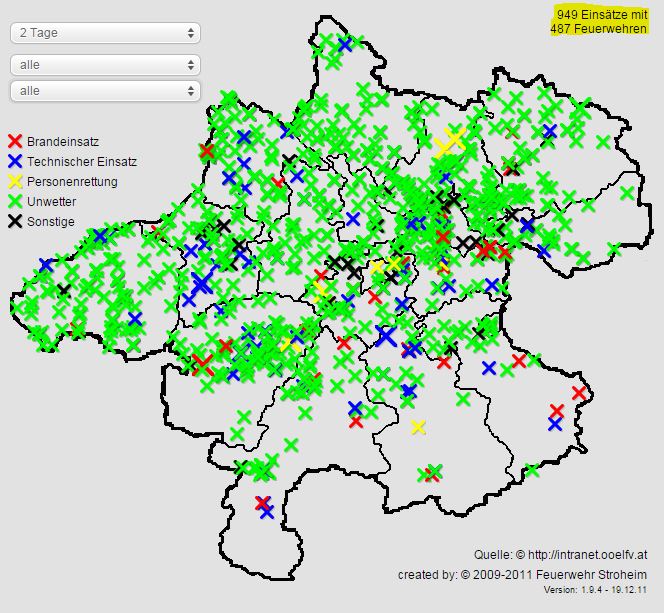Select the "Technischer Einsatz" legend label

(82, 162)
